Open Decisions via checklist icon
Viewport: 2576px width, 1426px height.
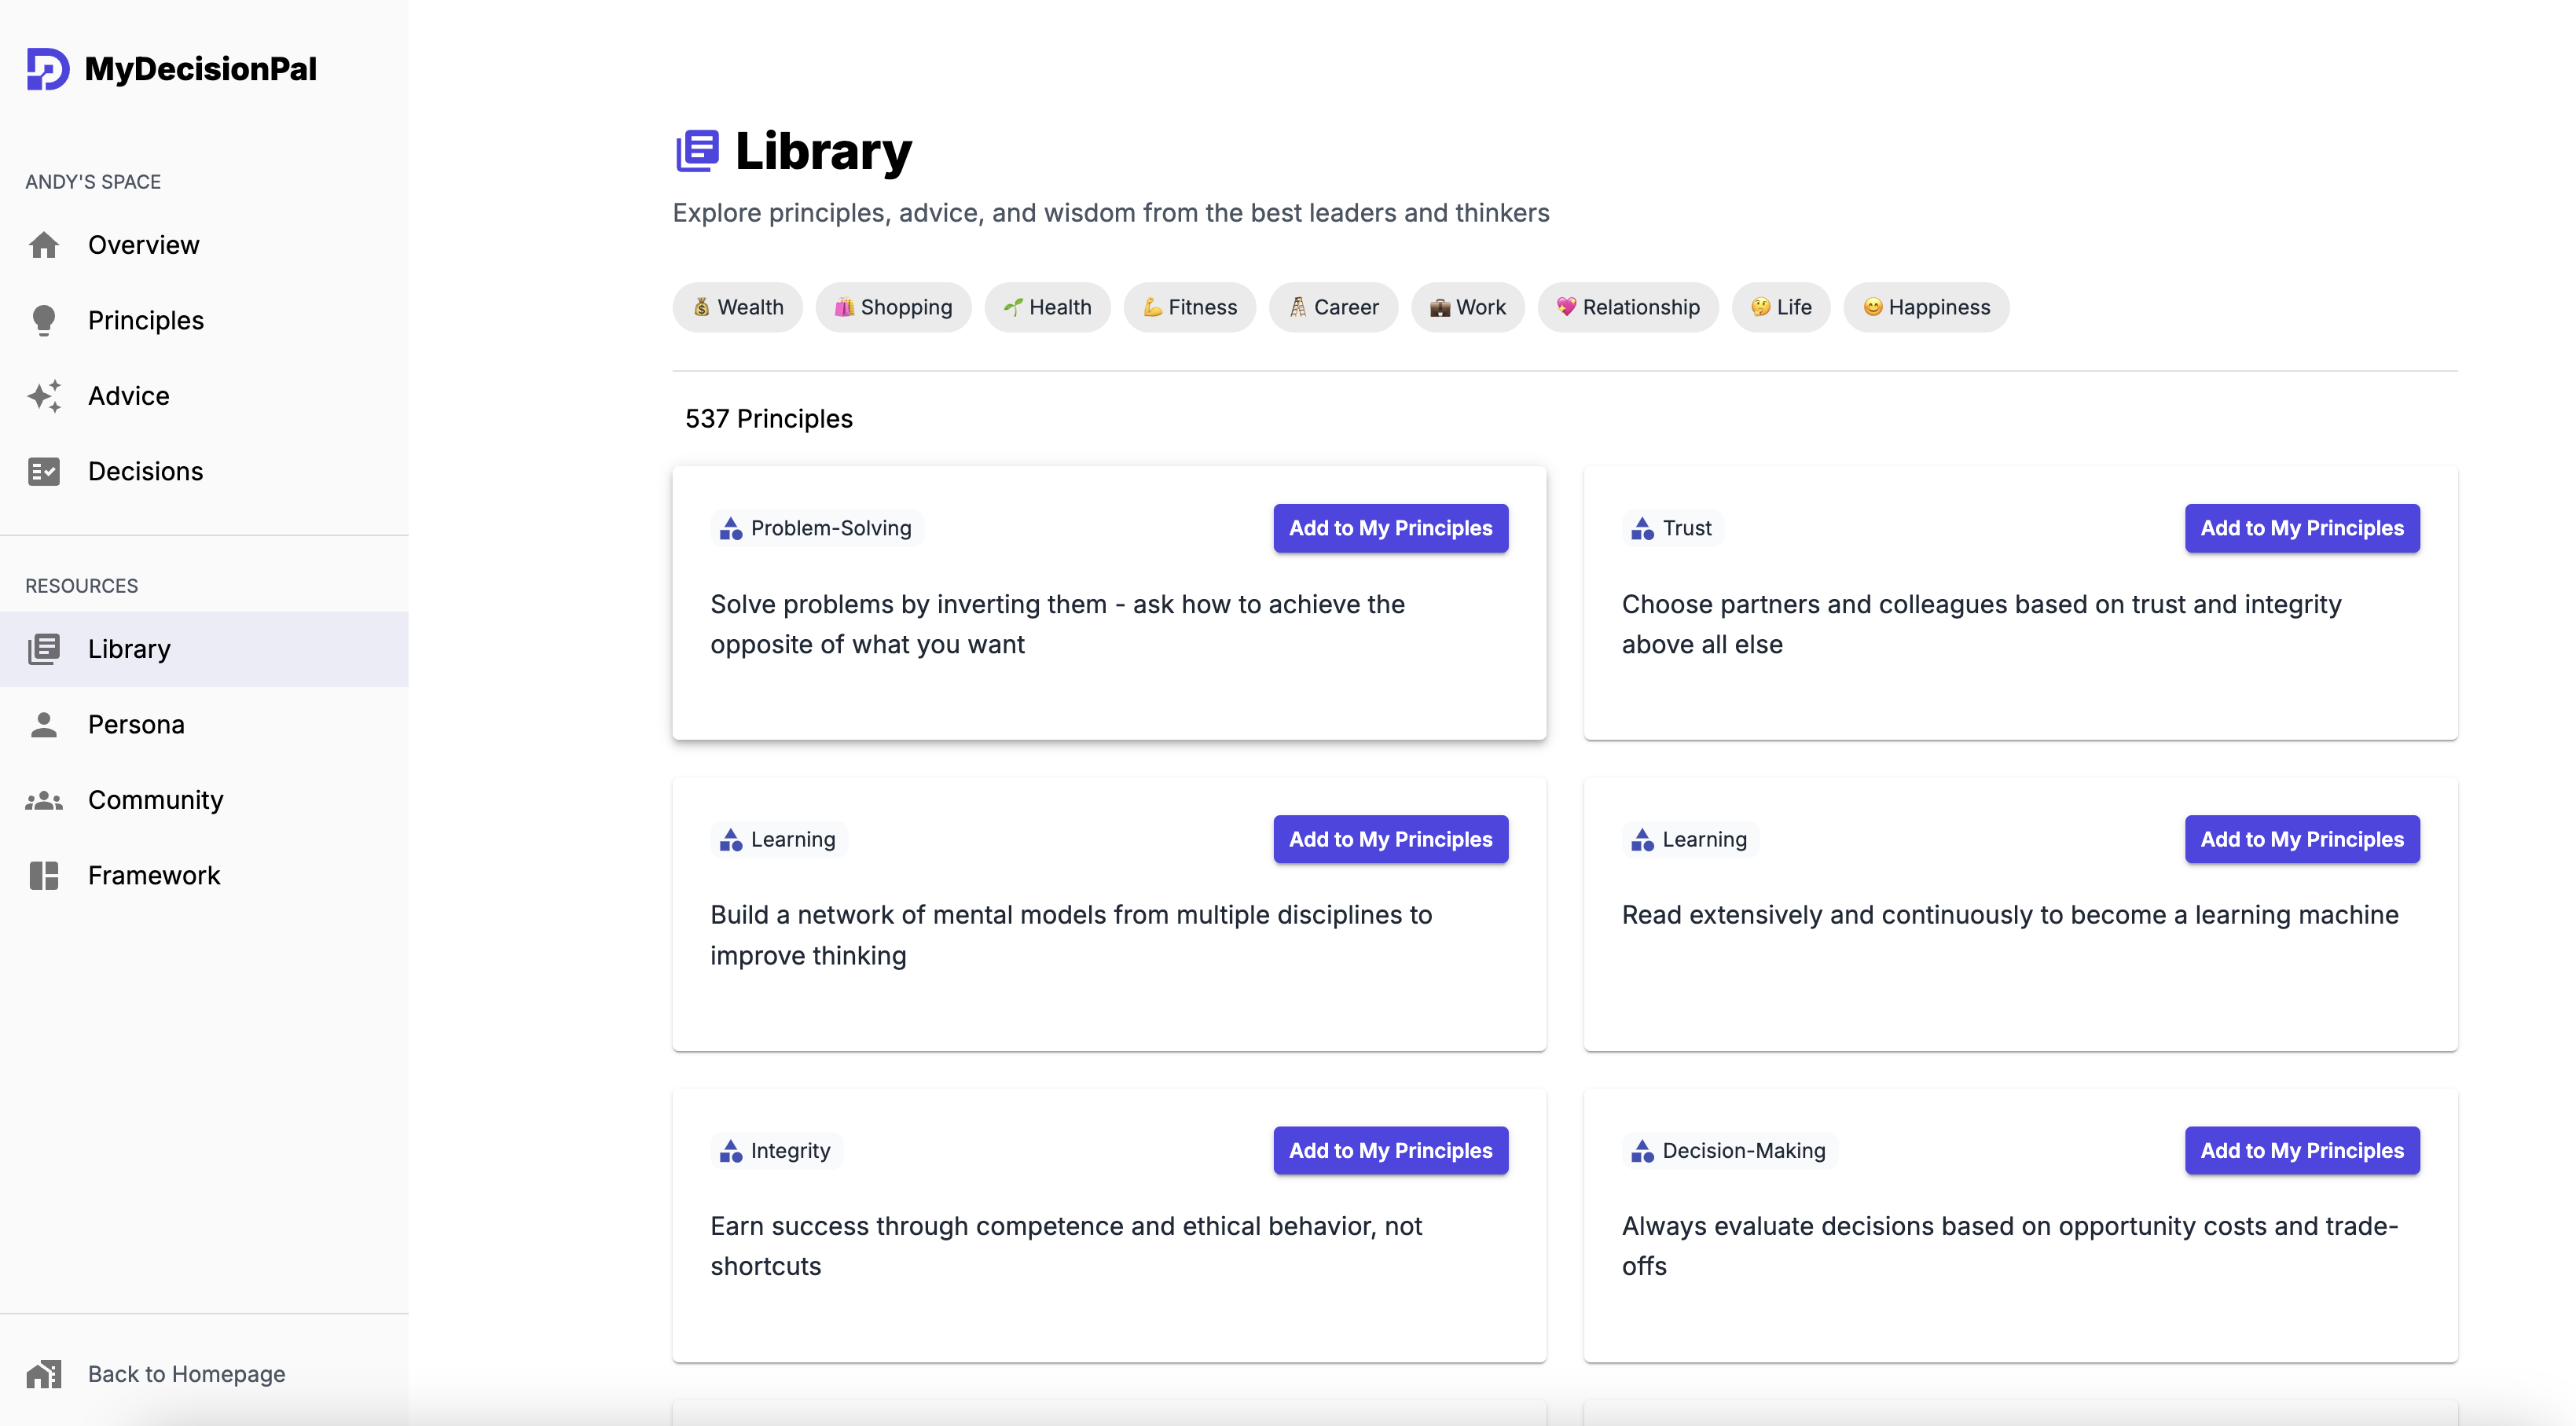[44, 471]
